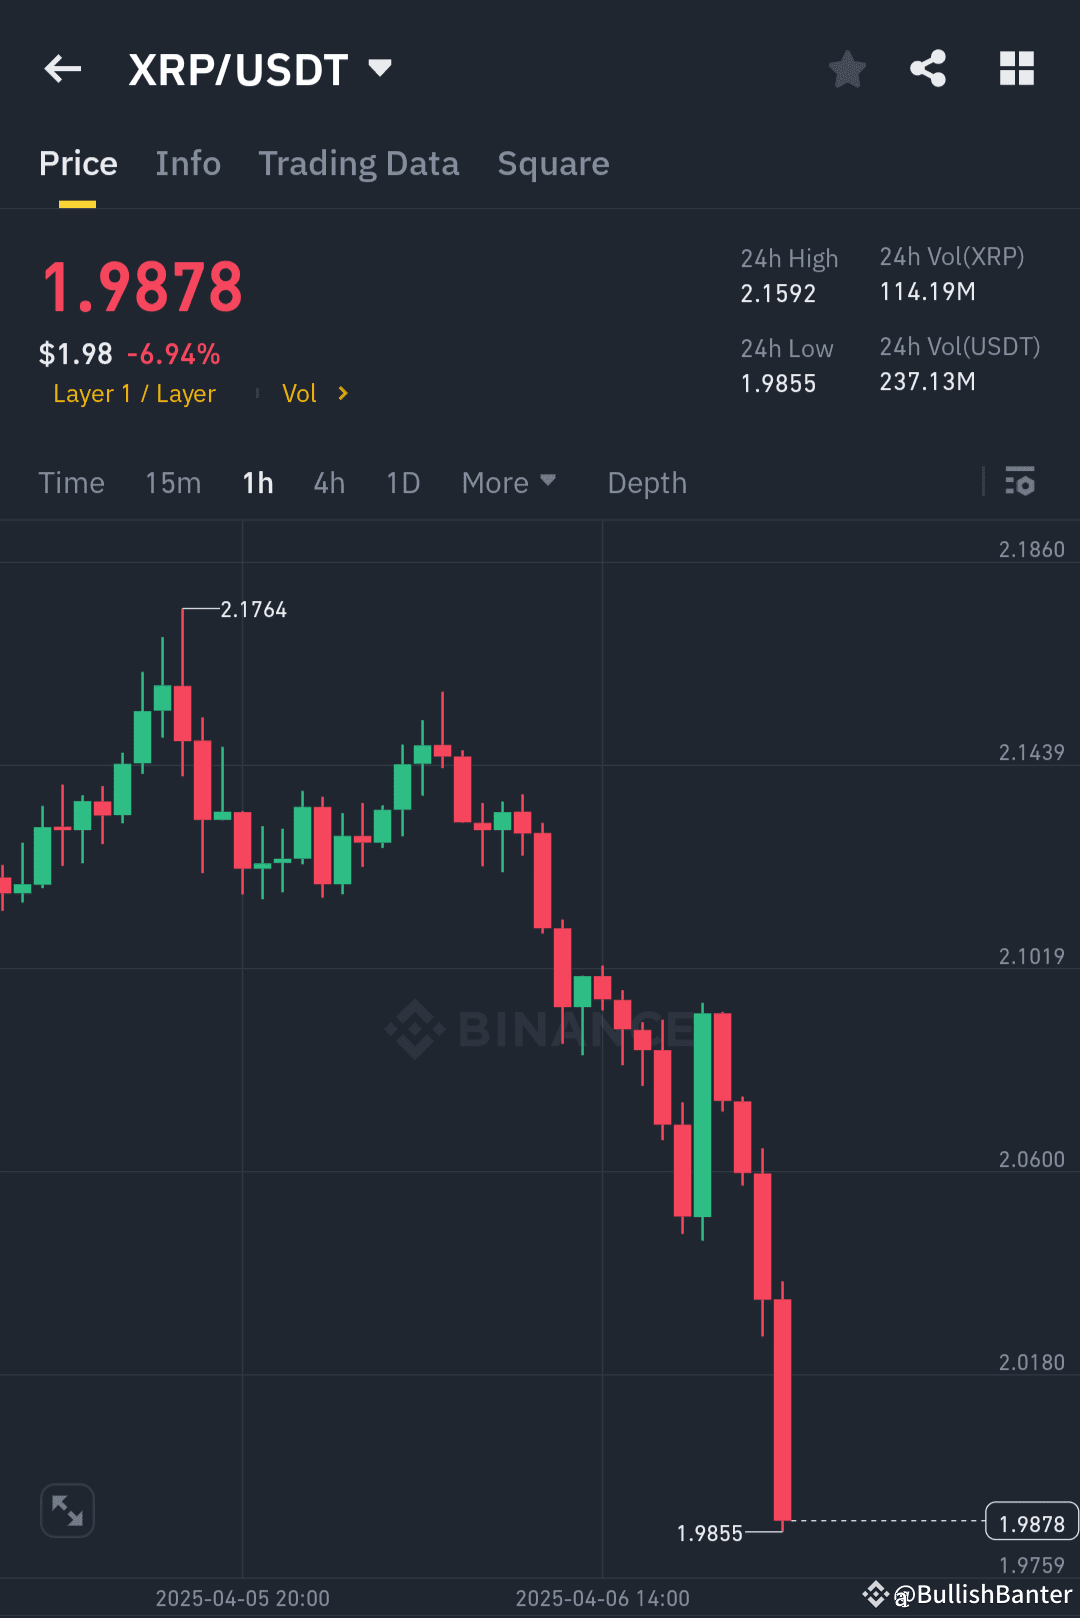Switch the chart to 4h timeframe
The width and height of the screenshot is (1080, 1618).
tap(328, 483)
